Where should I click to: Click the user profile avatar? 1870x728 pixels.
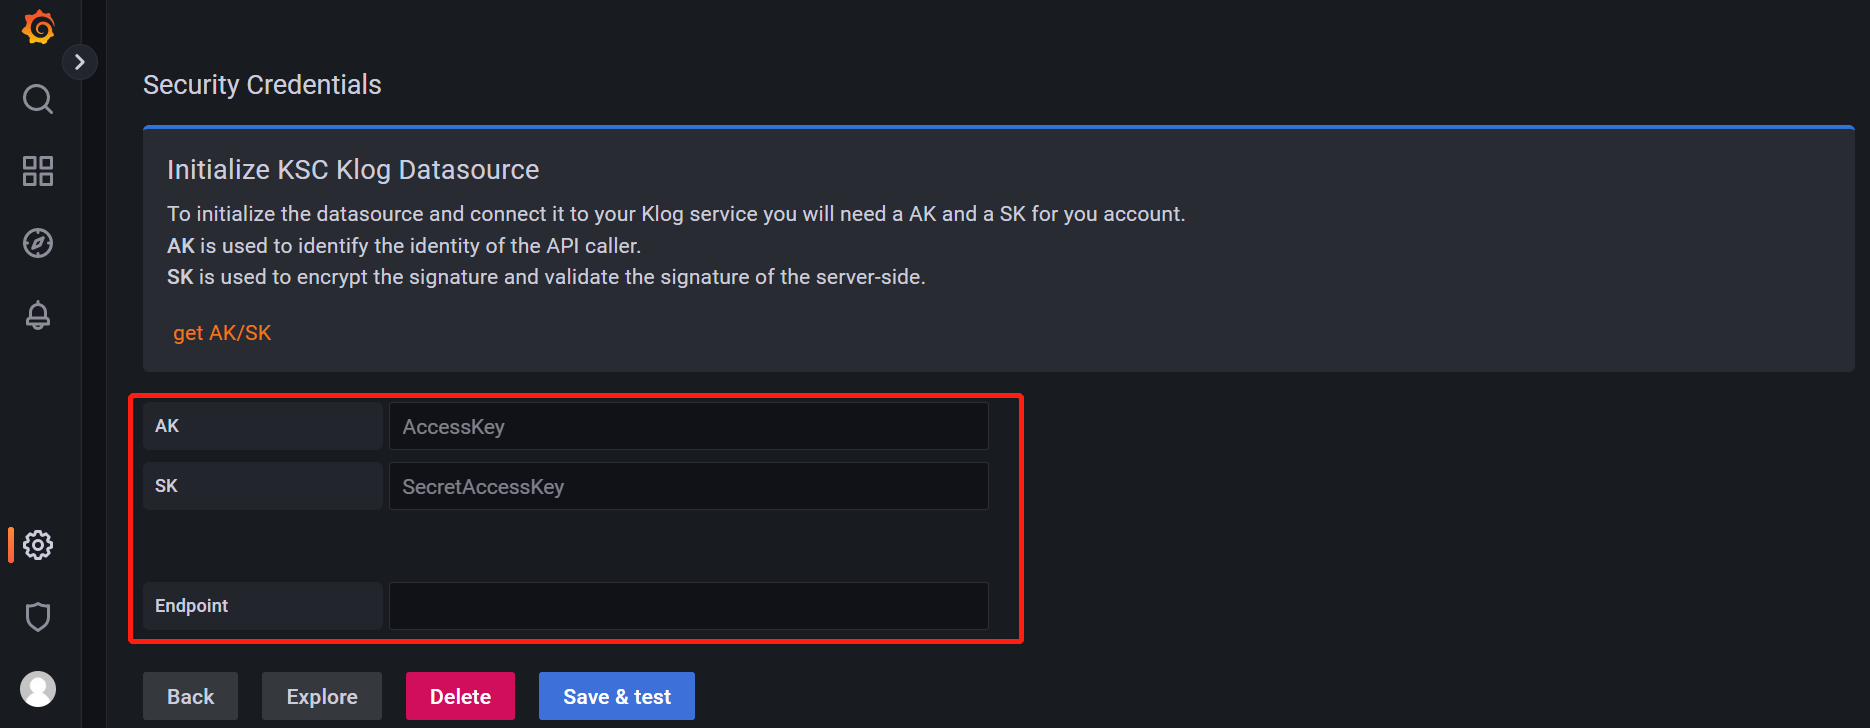[38, 689]
